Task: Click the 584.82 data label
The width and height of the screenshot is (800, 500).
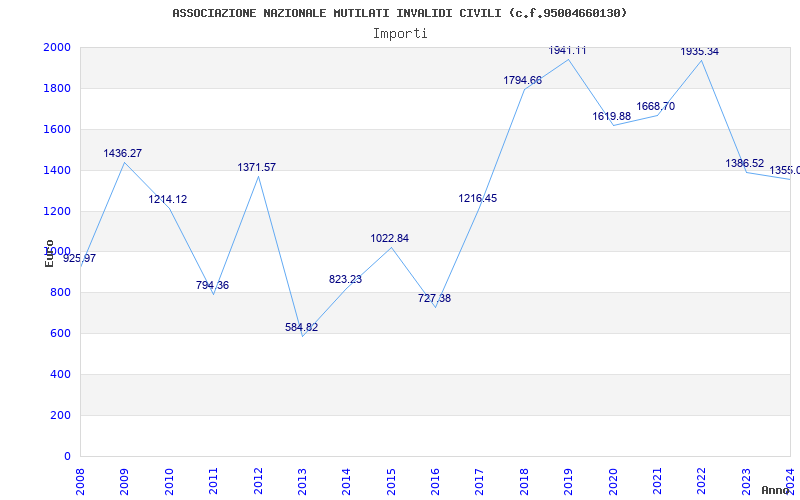Action: point(302,328)
